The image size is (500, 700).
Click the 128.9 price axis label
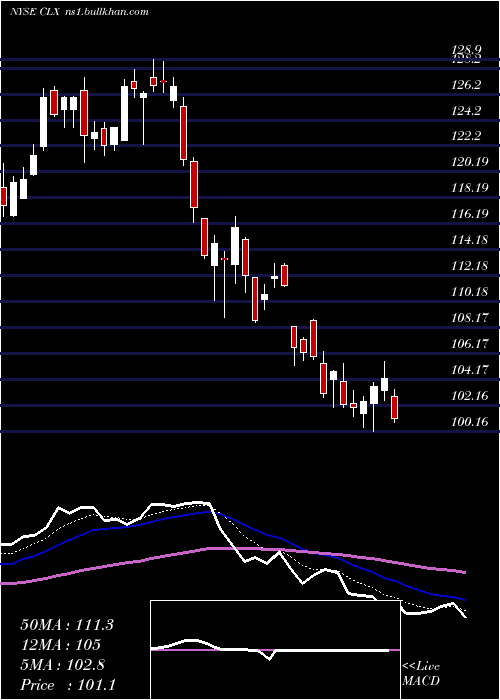pos(466,51)
